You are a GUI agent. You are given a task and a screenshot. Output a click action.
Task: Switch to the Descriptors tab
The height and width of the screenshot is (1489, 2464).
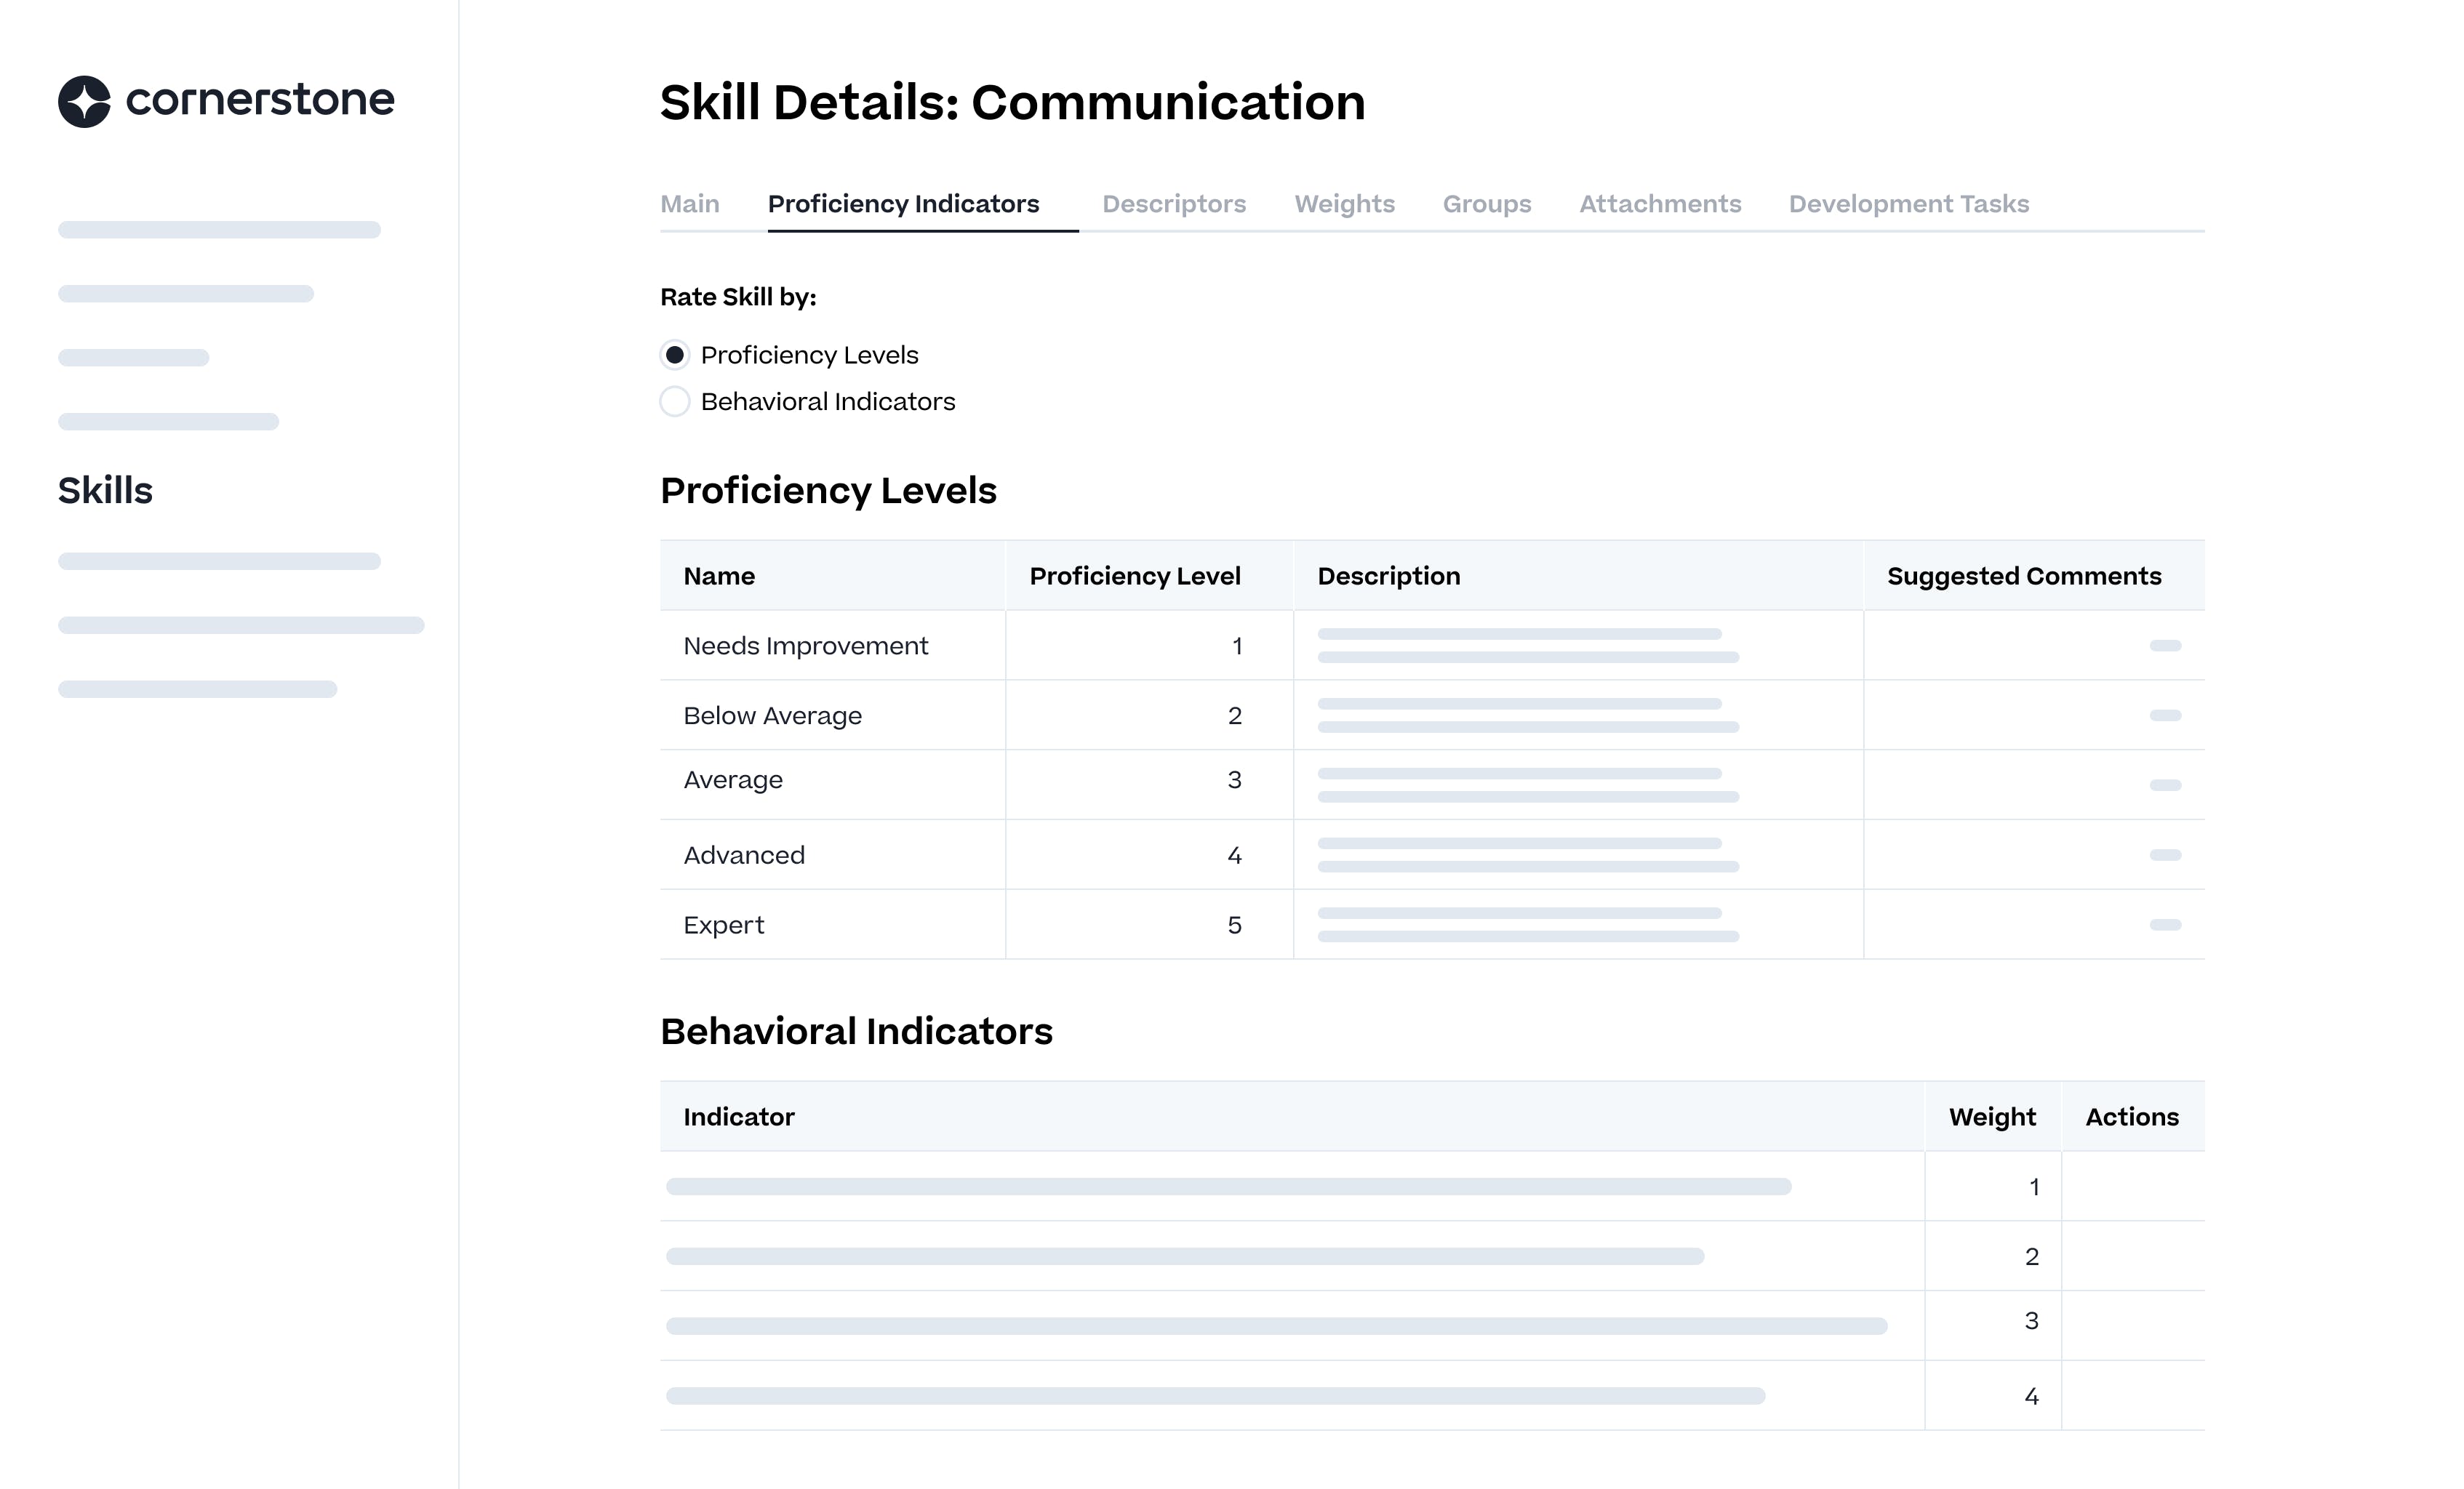[1173, 204]
